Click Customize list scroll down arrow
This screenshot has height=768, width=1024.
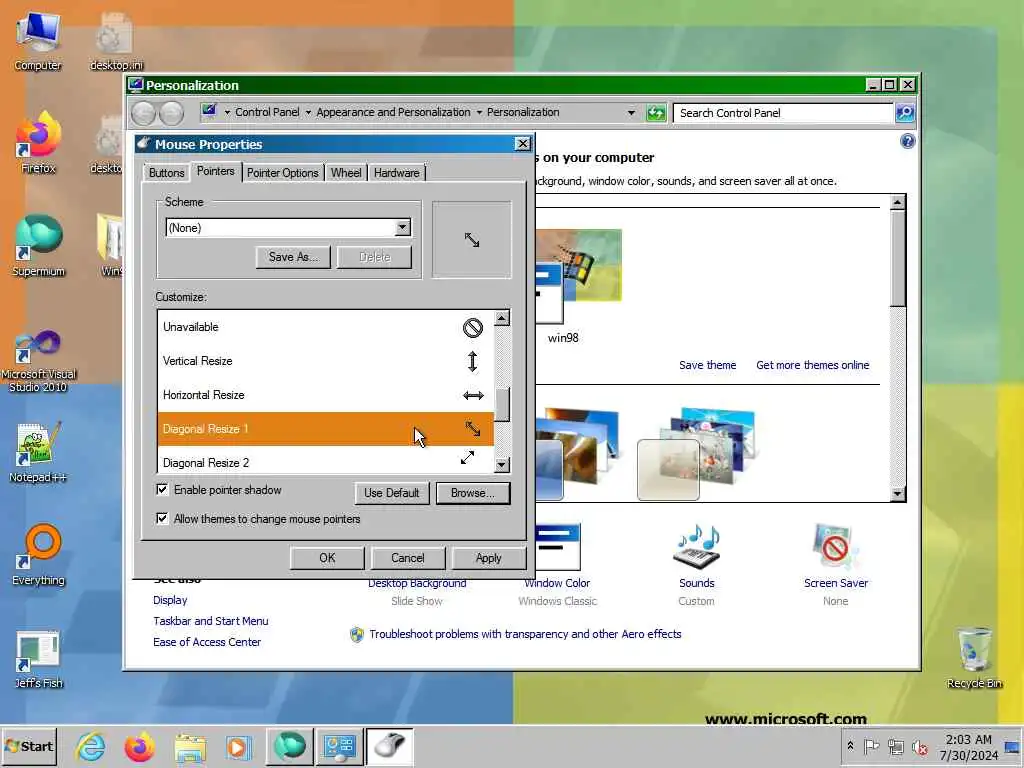pos(502,465)
